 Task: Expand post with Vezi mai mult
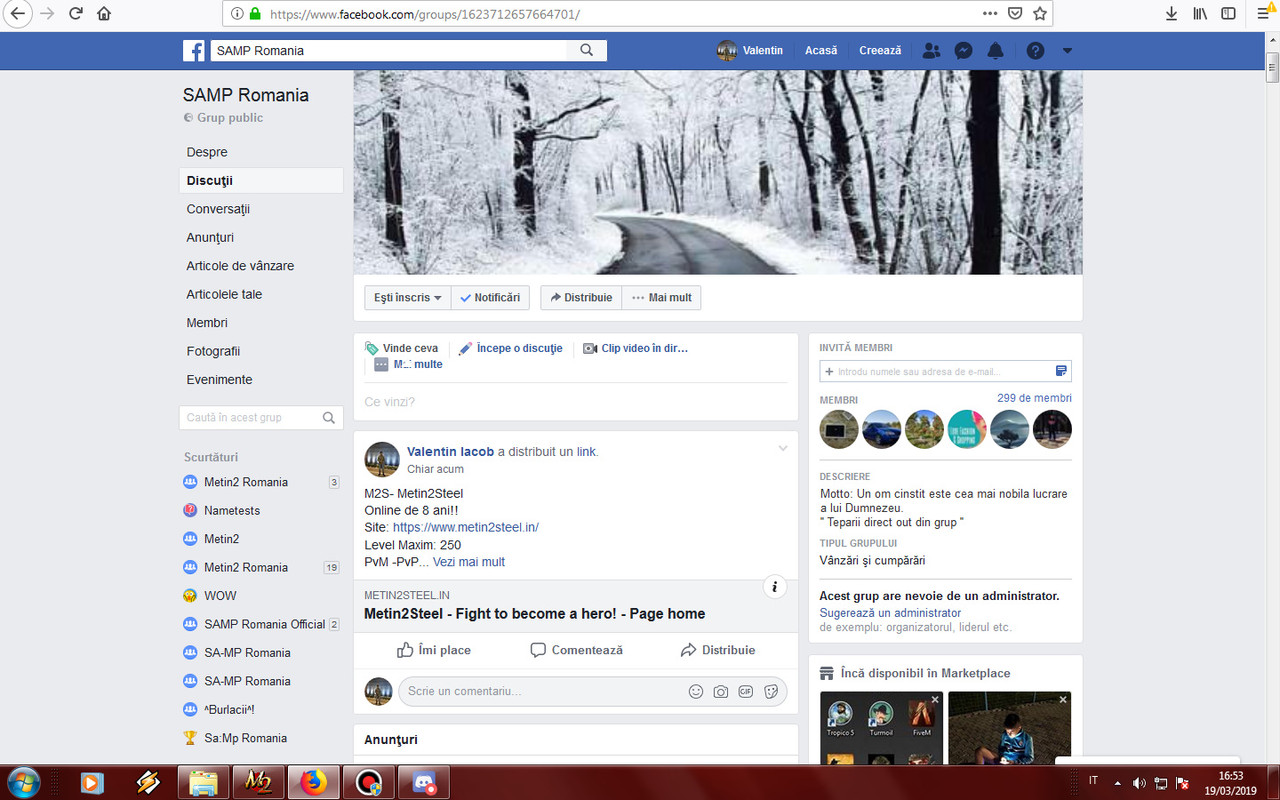pos(469,562)
